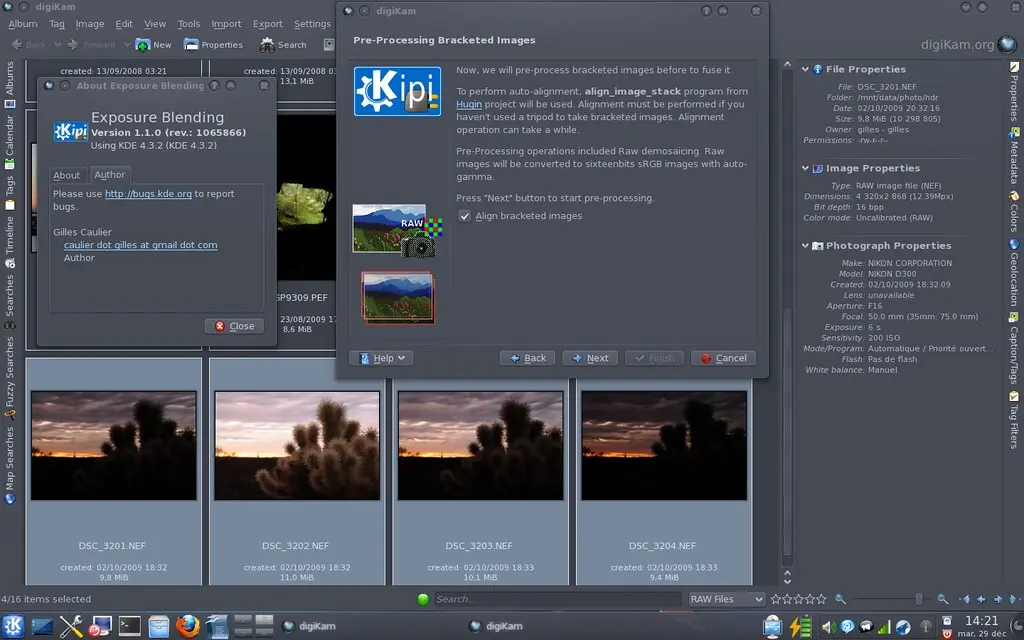The width and height of the screenshot is (1024, 640).
Task: Open the Import menu
Action: 226,23
